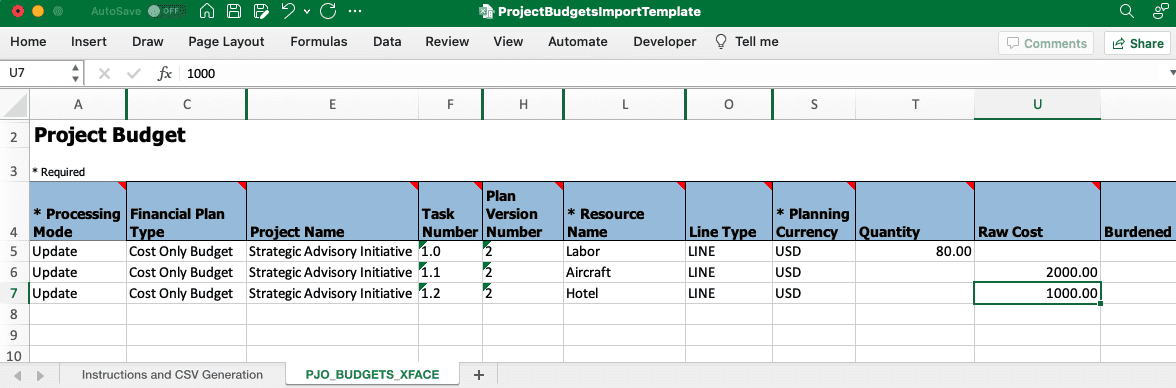Select column L header
The image size is (1176, 388).
[625, 105]
